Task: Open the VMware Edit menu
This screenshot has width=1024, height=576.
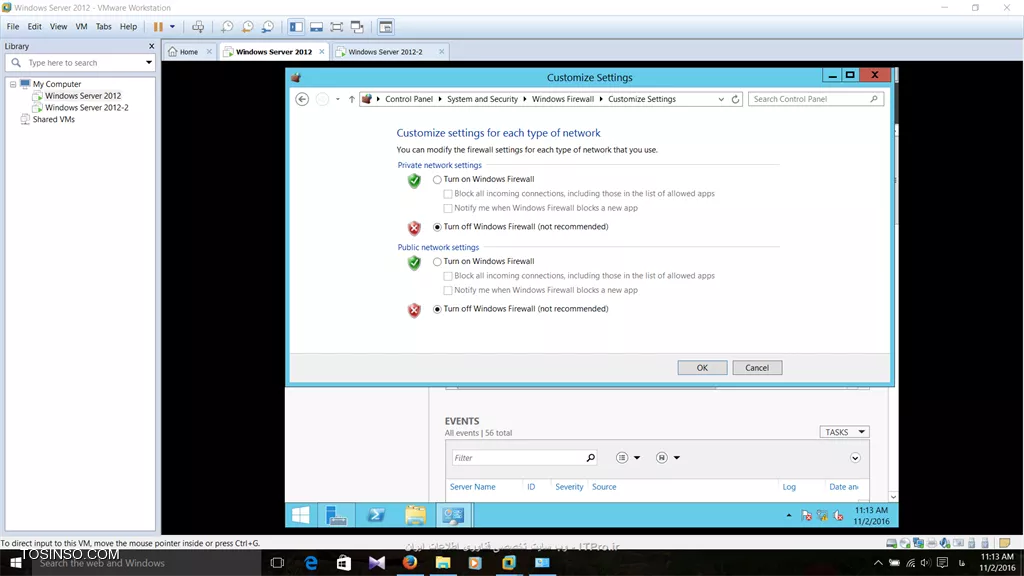Action: tap(35, 27)
